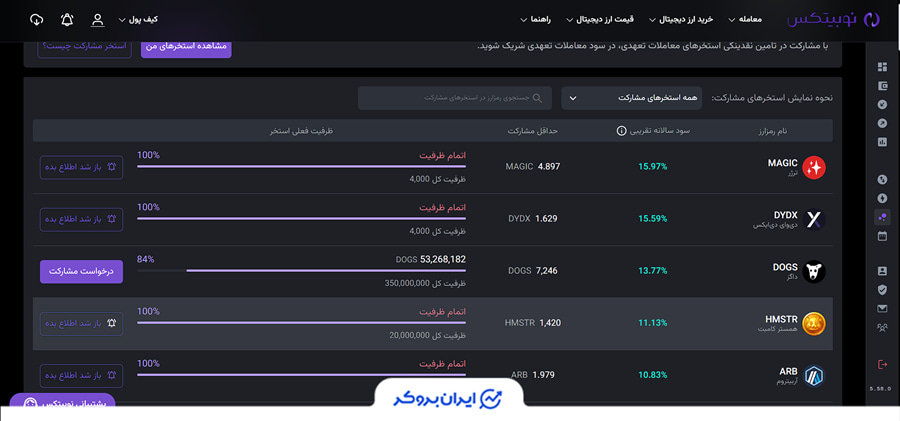Click the Nobitex logo icon

[872, 19]
